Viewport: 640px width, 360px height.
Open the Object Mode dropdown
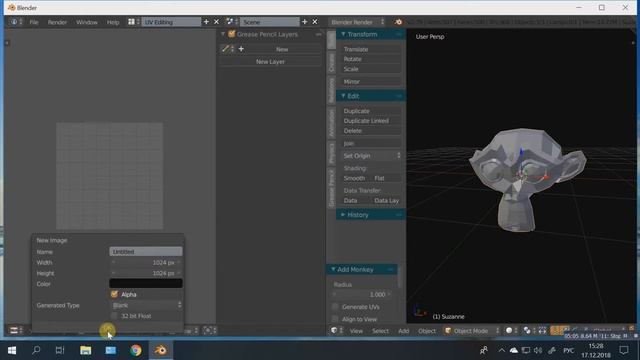click(x=472, y=331)
